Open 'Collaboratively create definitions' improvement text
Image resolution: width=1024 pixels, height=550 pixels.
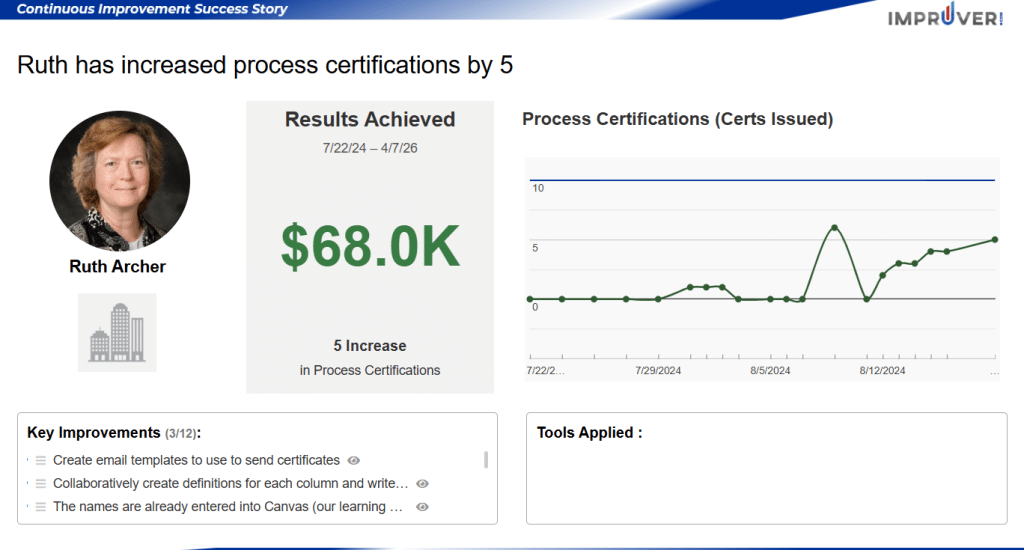[230, 484]
